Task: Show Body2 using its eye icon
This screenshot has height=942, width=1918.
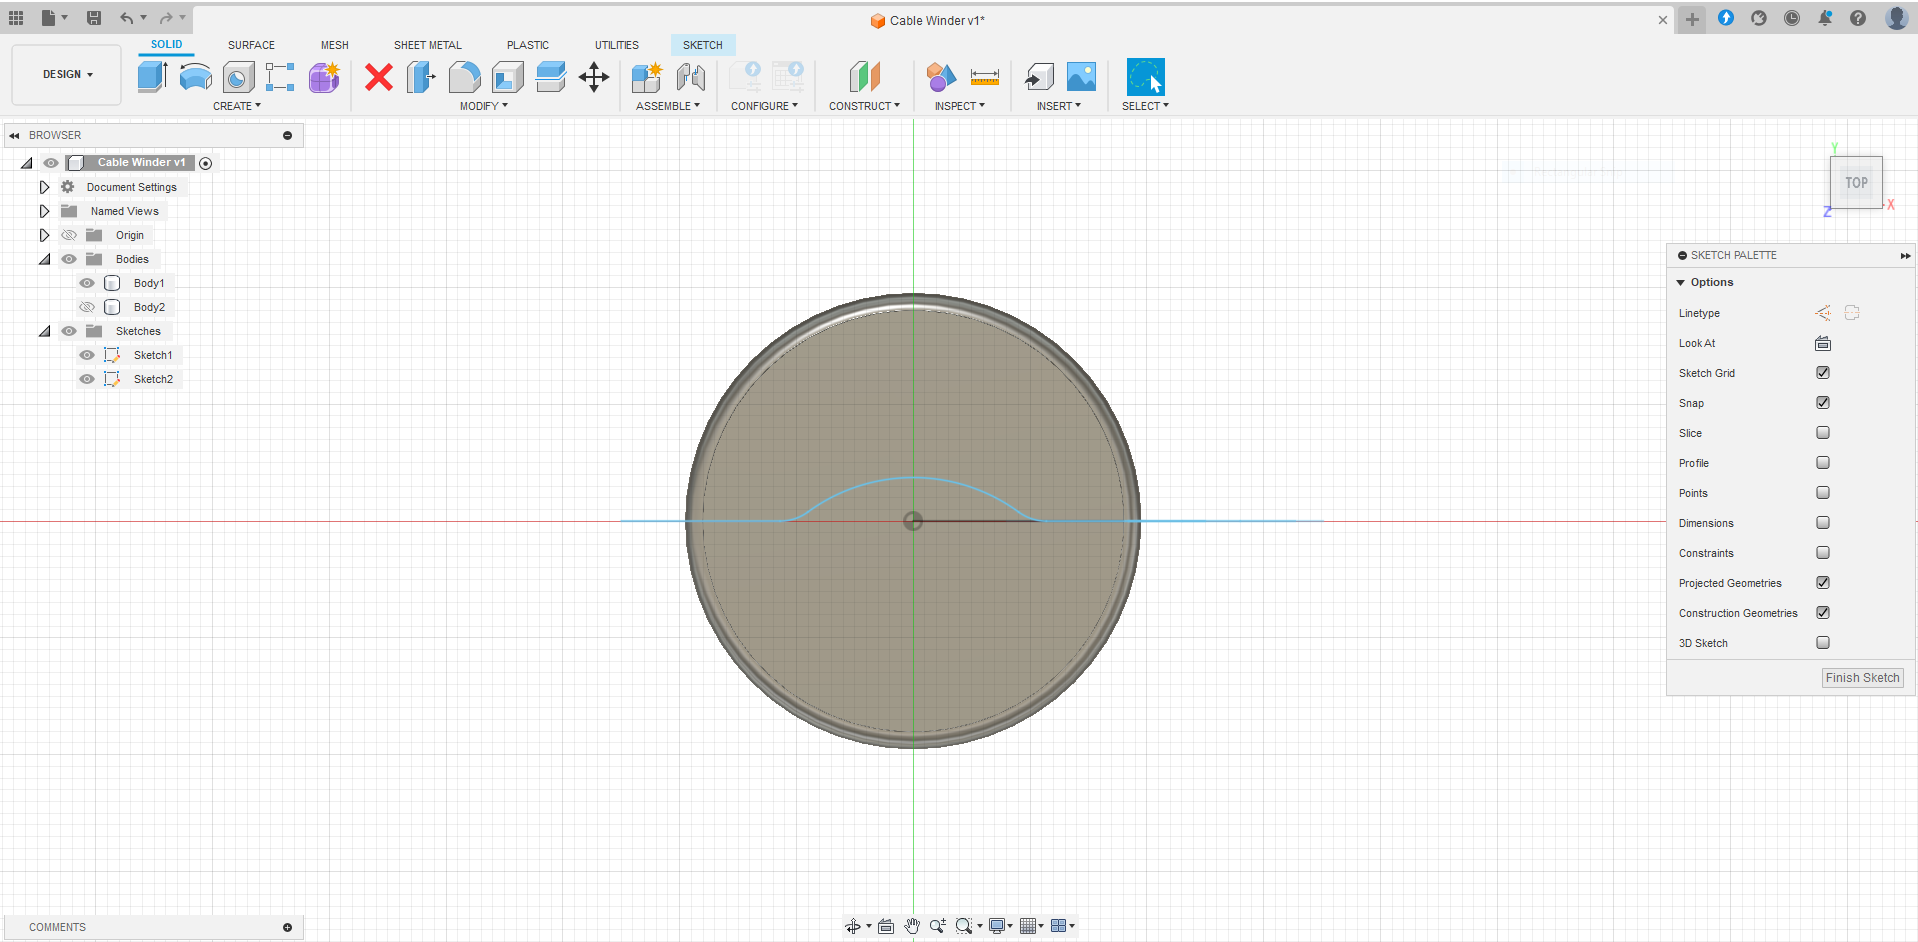Action: coord(87,307)
